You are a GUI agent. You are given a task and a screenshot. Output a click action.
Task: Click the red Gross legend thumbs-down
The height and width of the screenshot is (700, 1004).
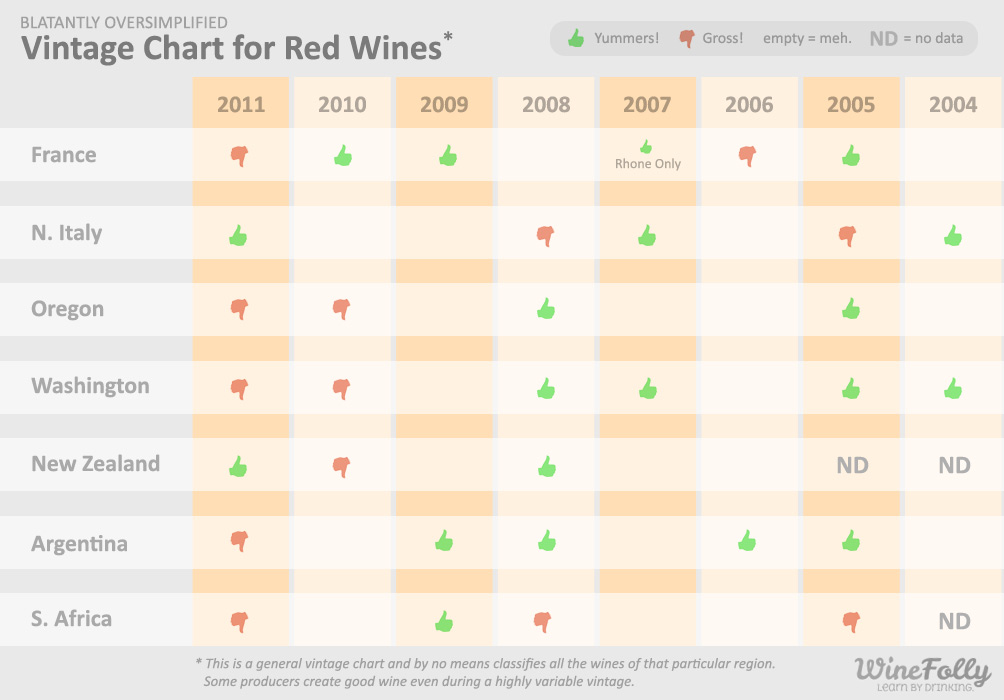point(686,39)
